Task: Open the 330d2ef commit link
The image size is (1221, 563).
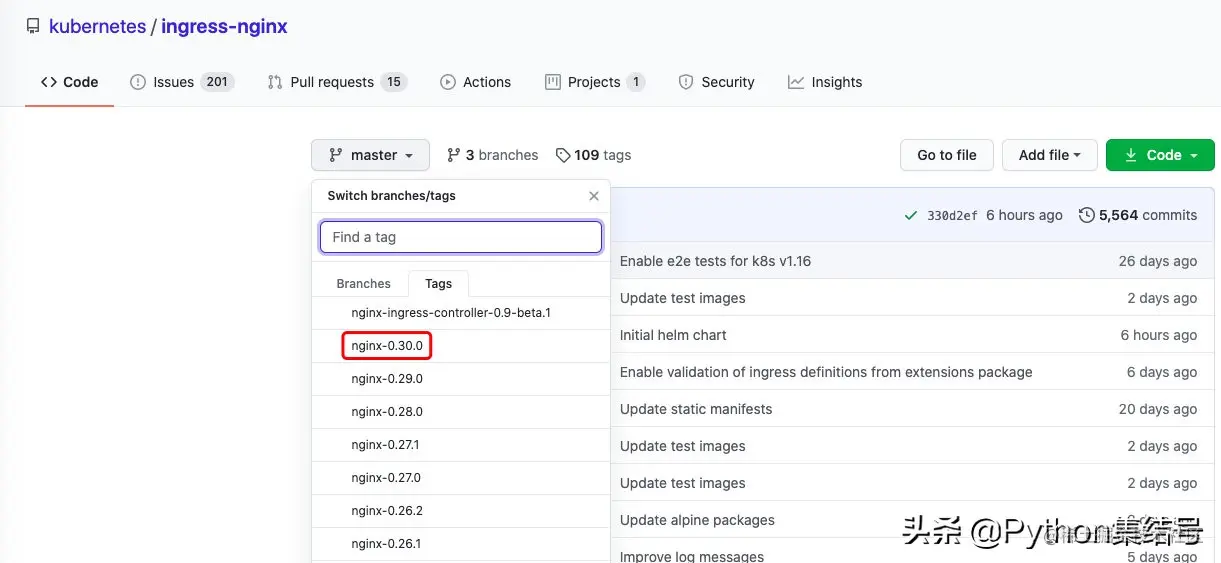Action: [952, 215]
